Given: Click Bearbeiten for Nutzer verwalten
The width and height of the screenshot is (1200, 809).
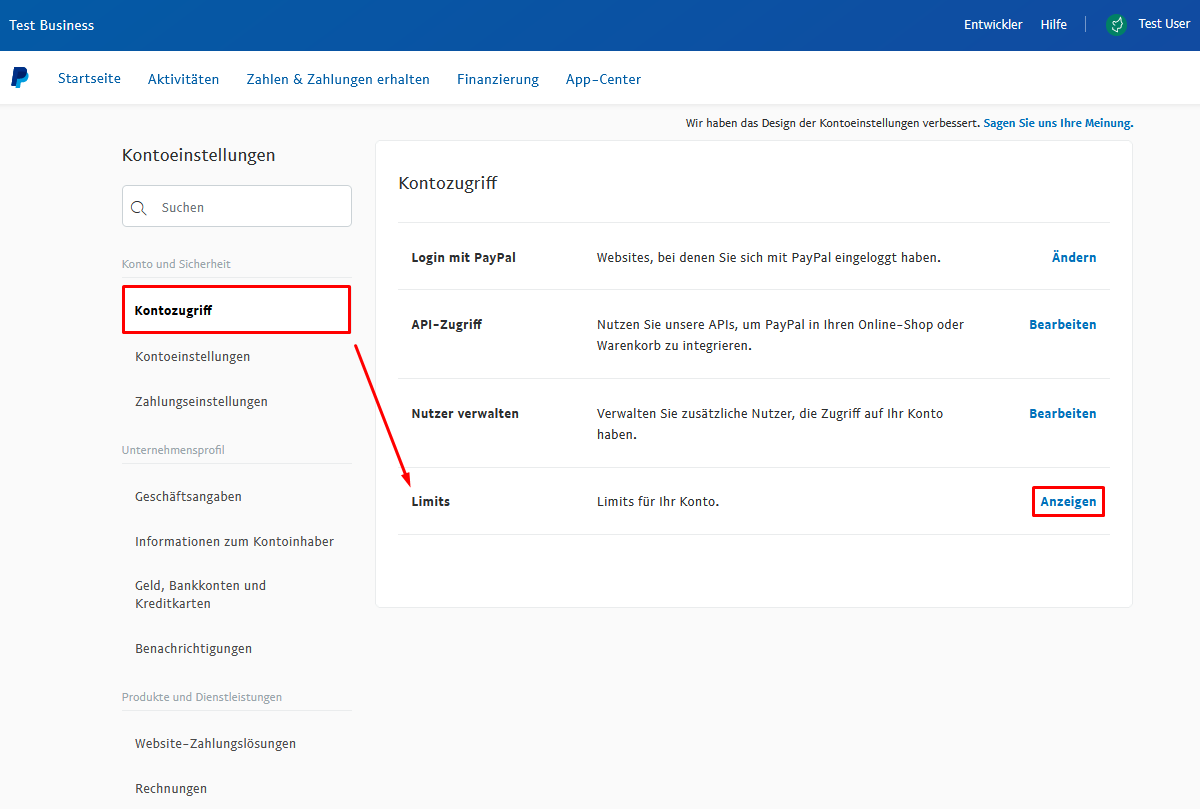Looking at the screenshot, I should click(x=1063, y=414).
